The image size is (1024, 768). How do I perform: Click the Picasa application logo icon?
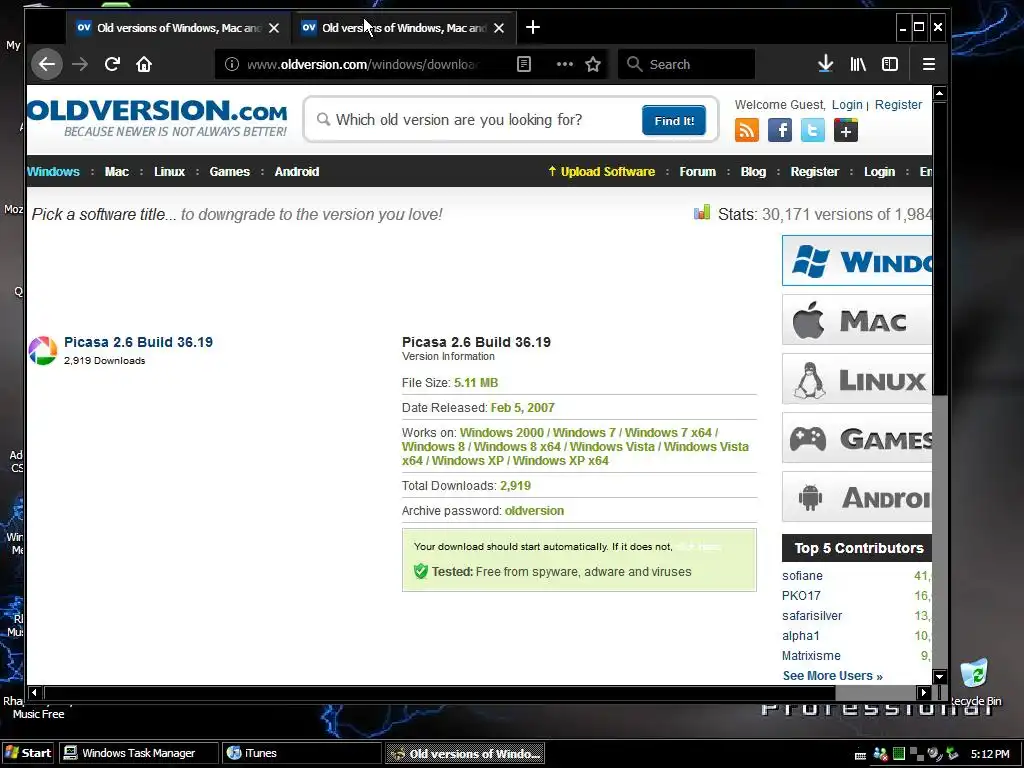click(43, 351)
